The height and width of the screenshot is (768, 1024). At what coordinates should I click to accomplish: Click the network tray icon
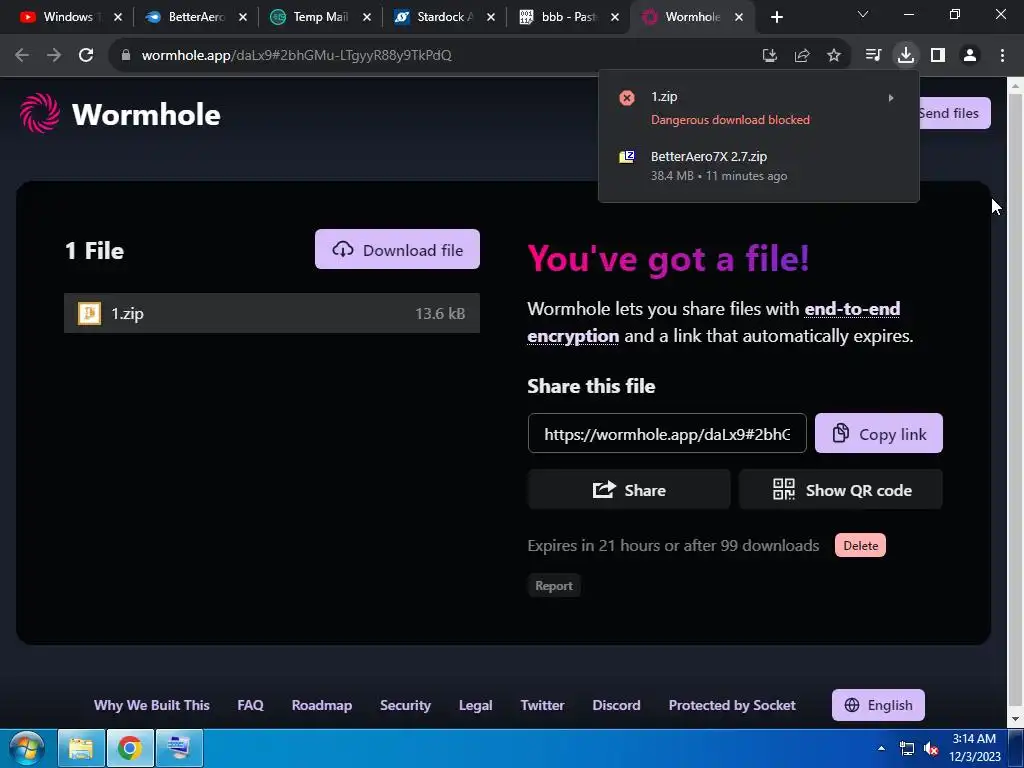[x=906, y=748]
